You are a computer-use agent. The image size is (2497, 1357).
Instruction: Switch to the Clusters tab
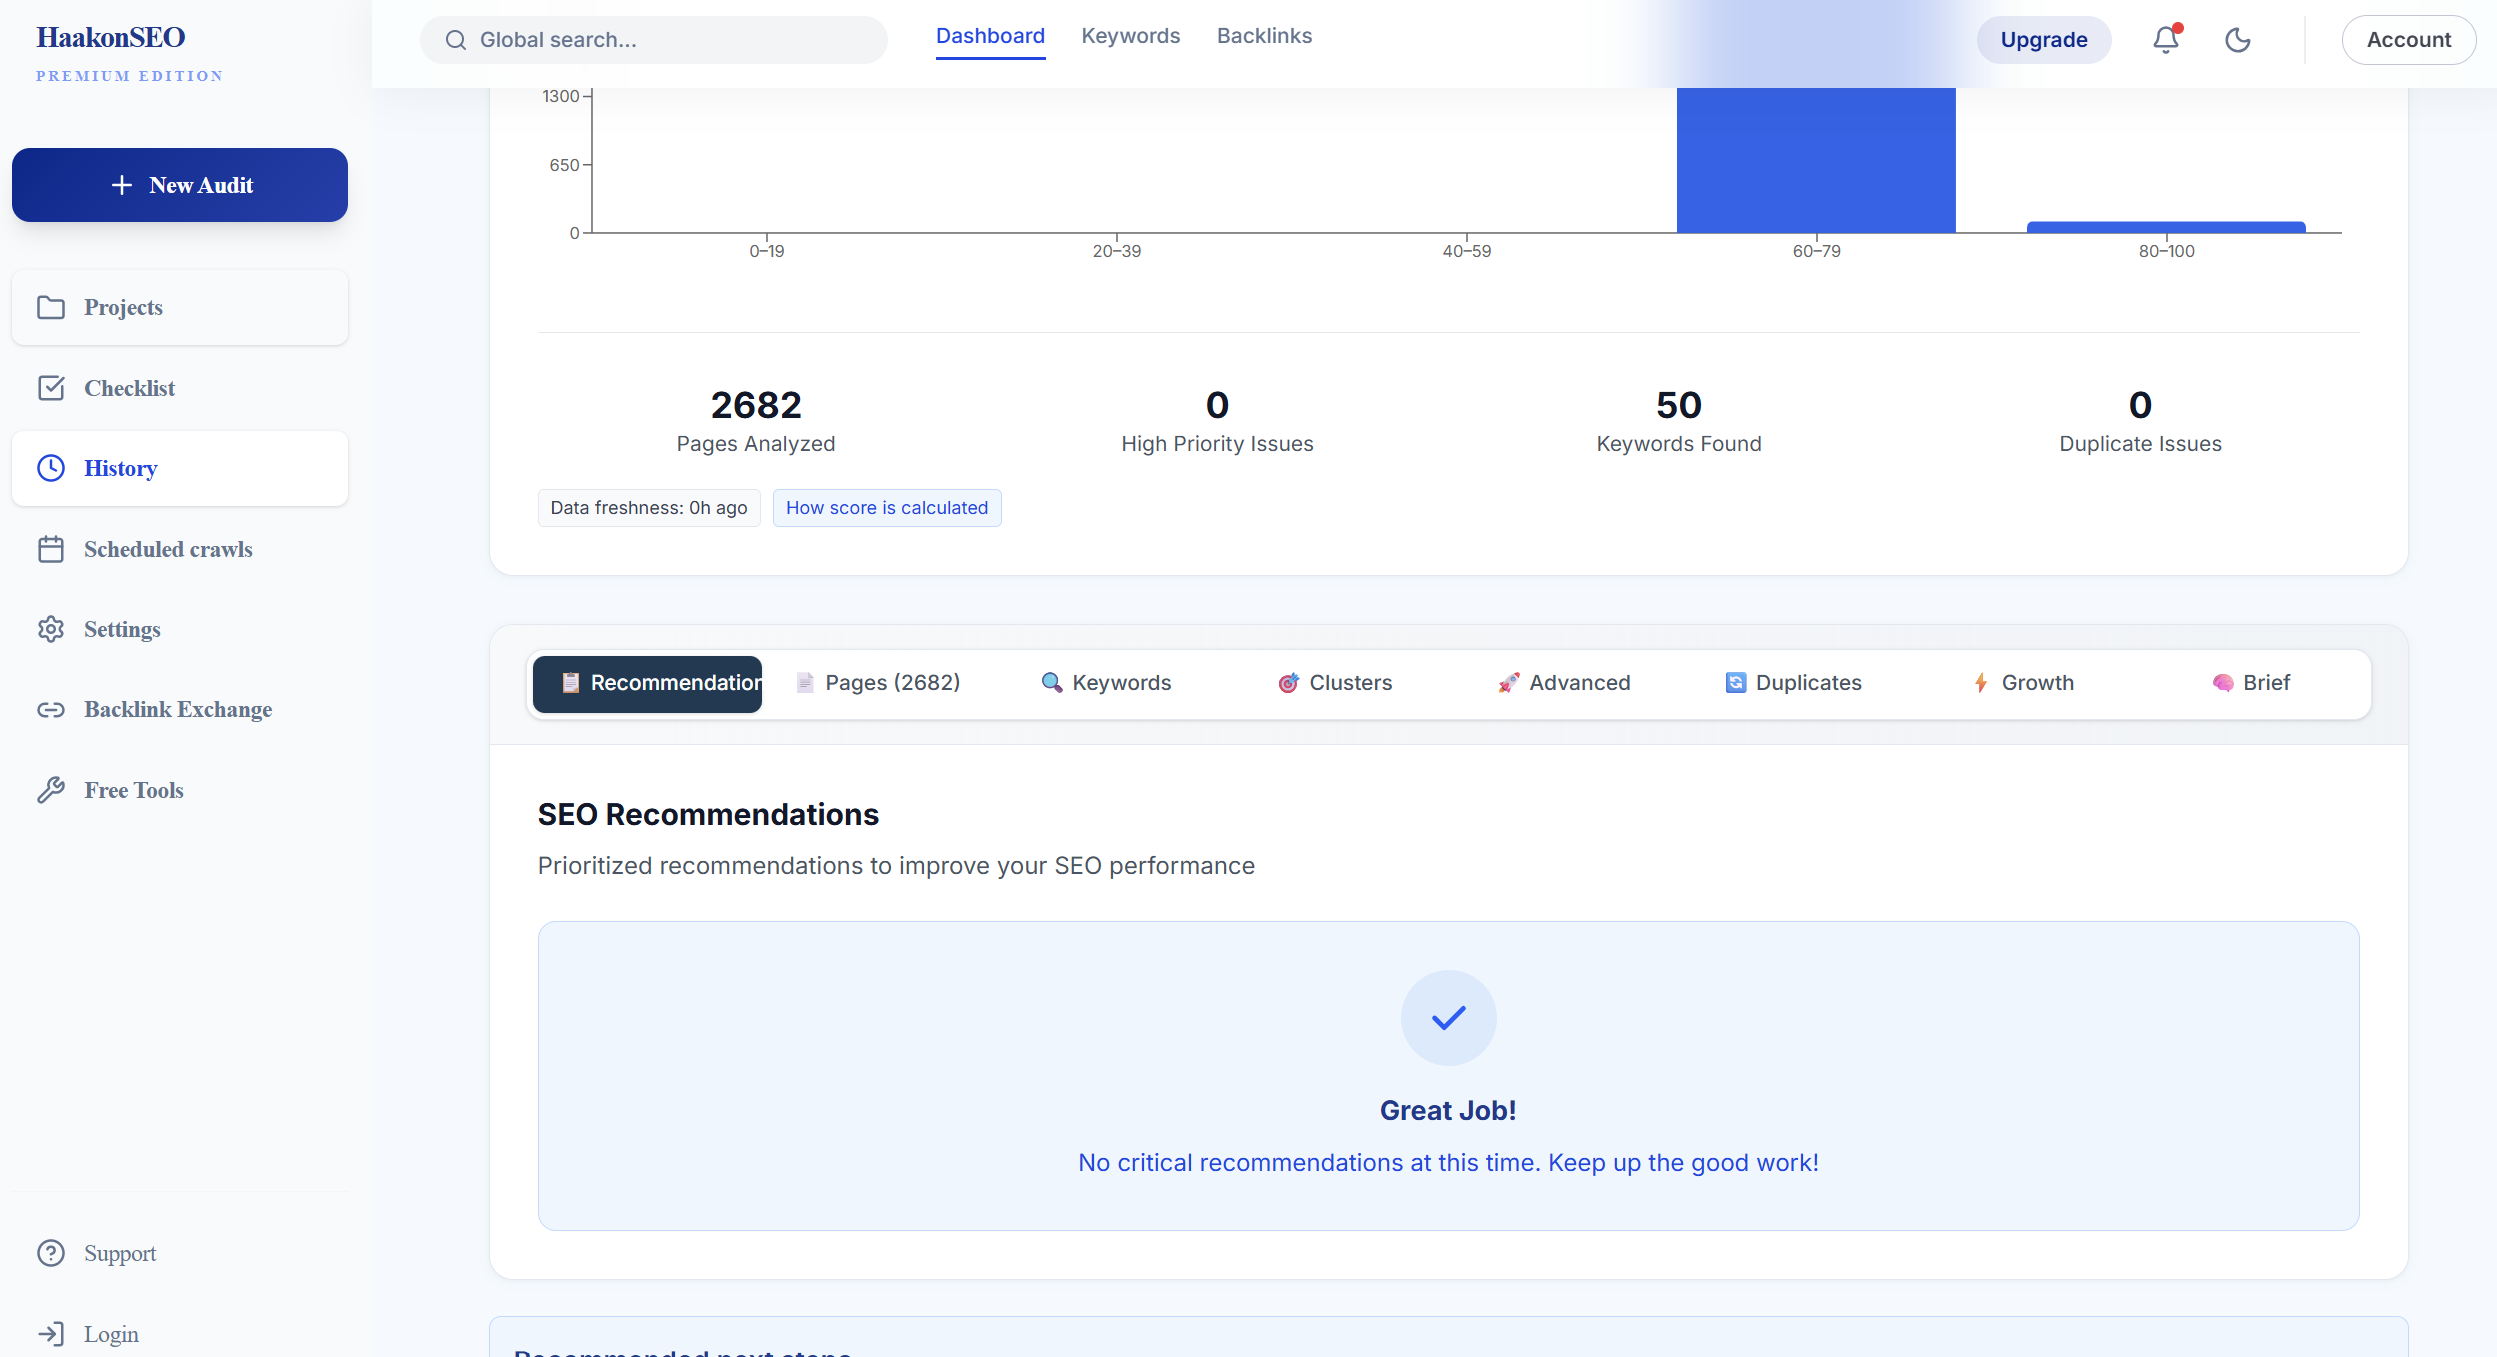coord(1335,683)
